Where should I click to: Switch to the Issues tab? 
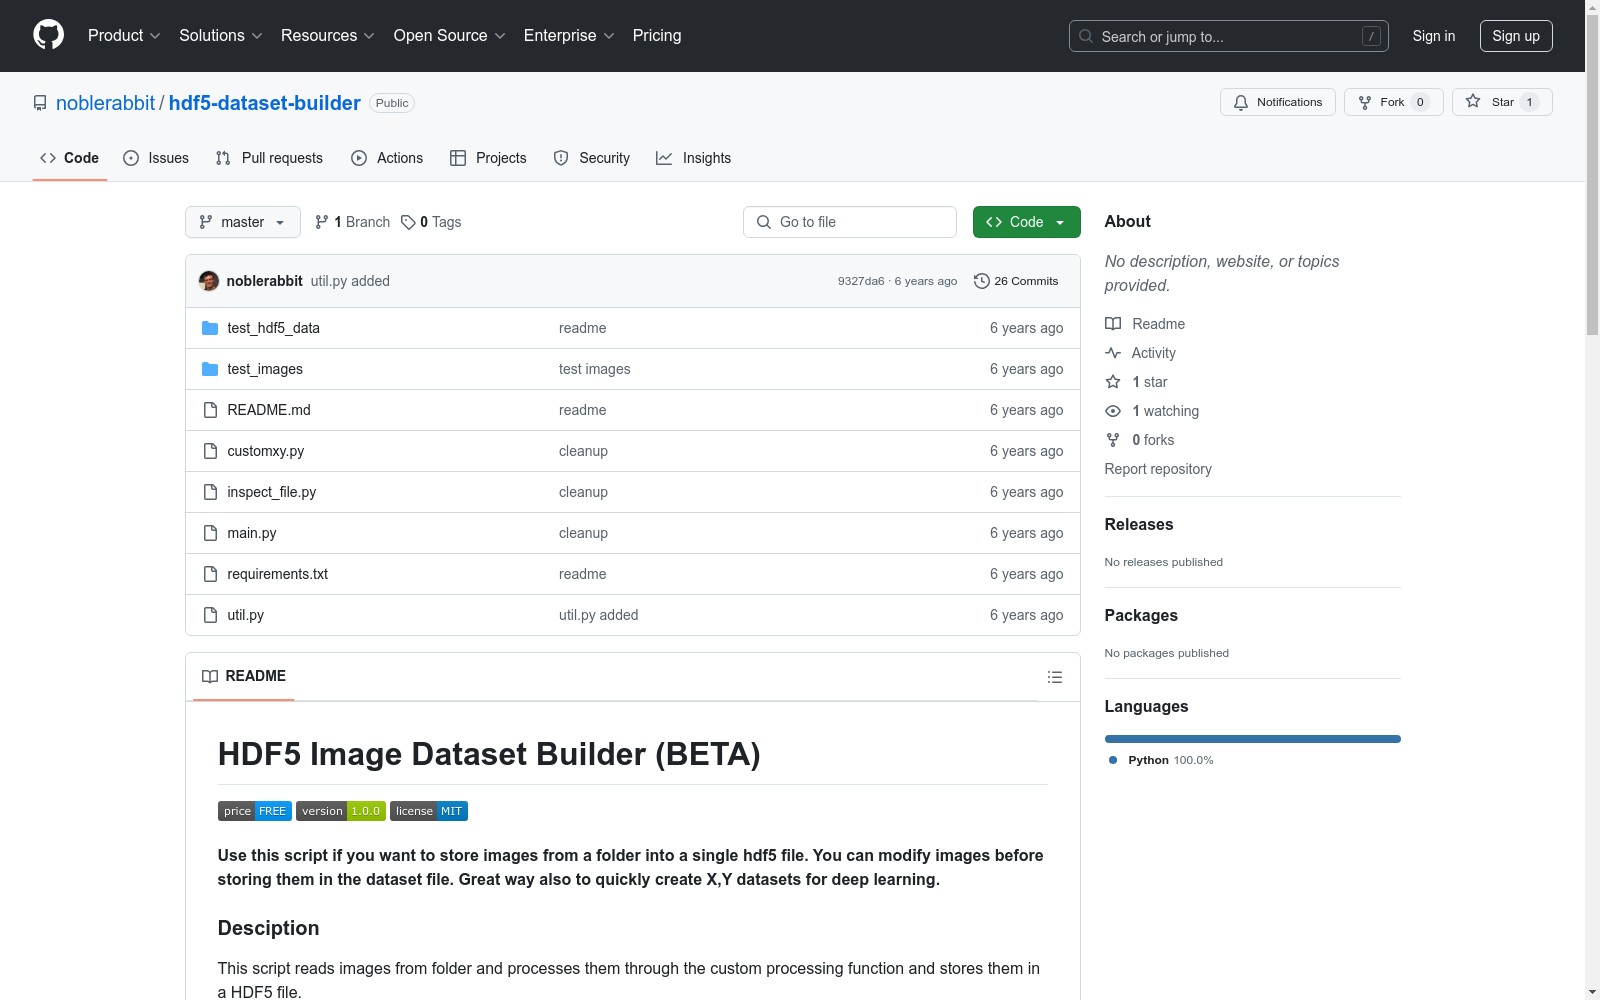tap(156, 158)
